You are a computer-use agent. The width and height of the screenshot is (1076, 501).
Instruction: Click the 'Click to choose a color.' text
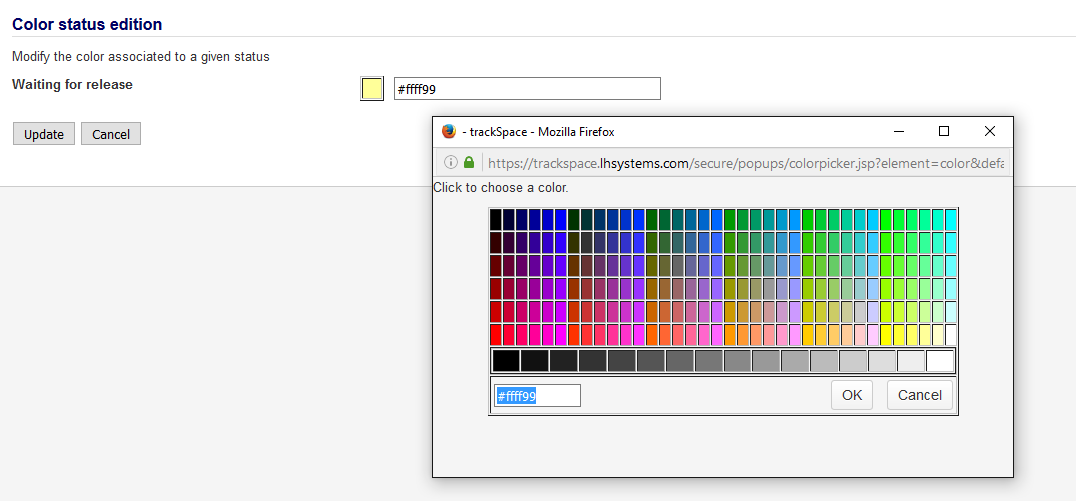501,187
